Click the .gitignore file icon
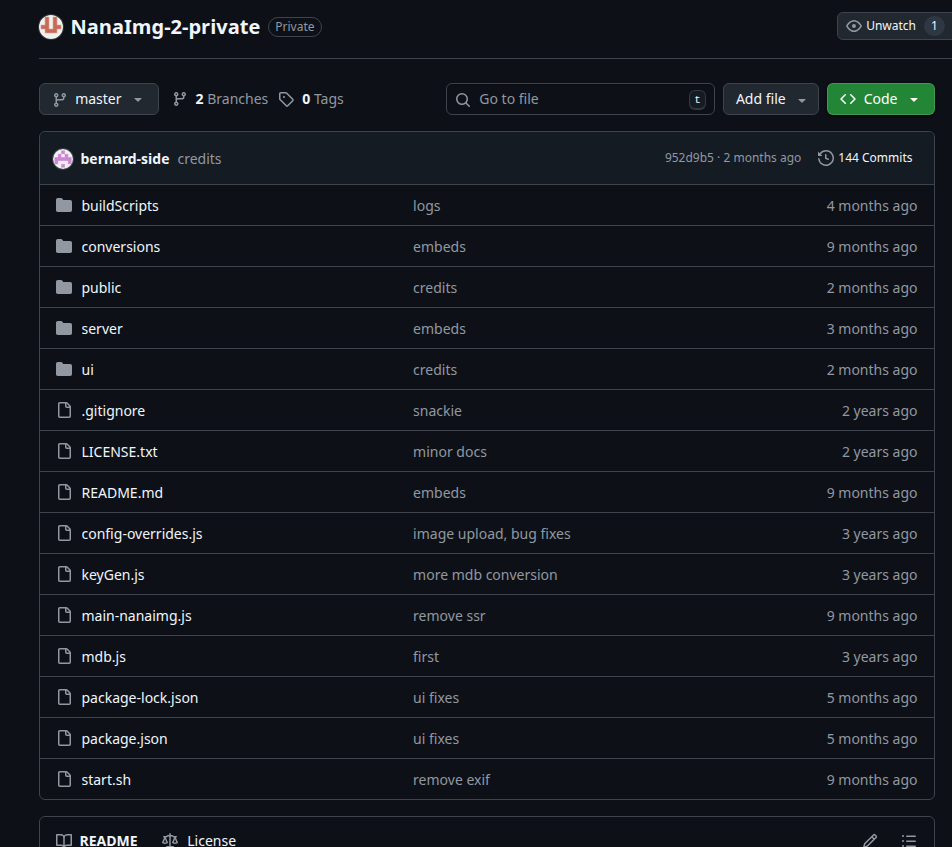This screenshot has height=847, width=952. point(64,410)
